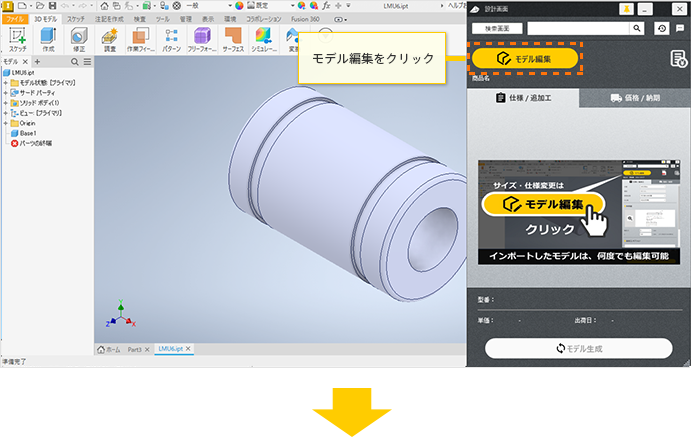
Task: Expand the モデル状態 [プライマリ] tree node
Action: pos(5,83)
